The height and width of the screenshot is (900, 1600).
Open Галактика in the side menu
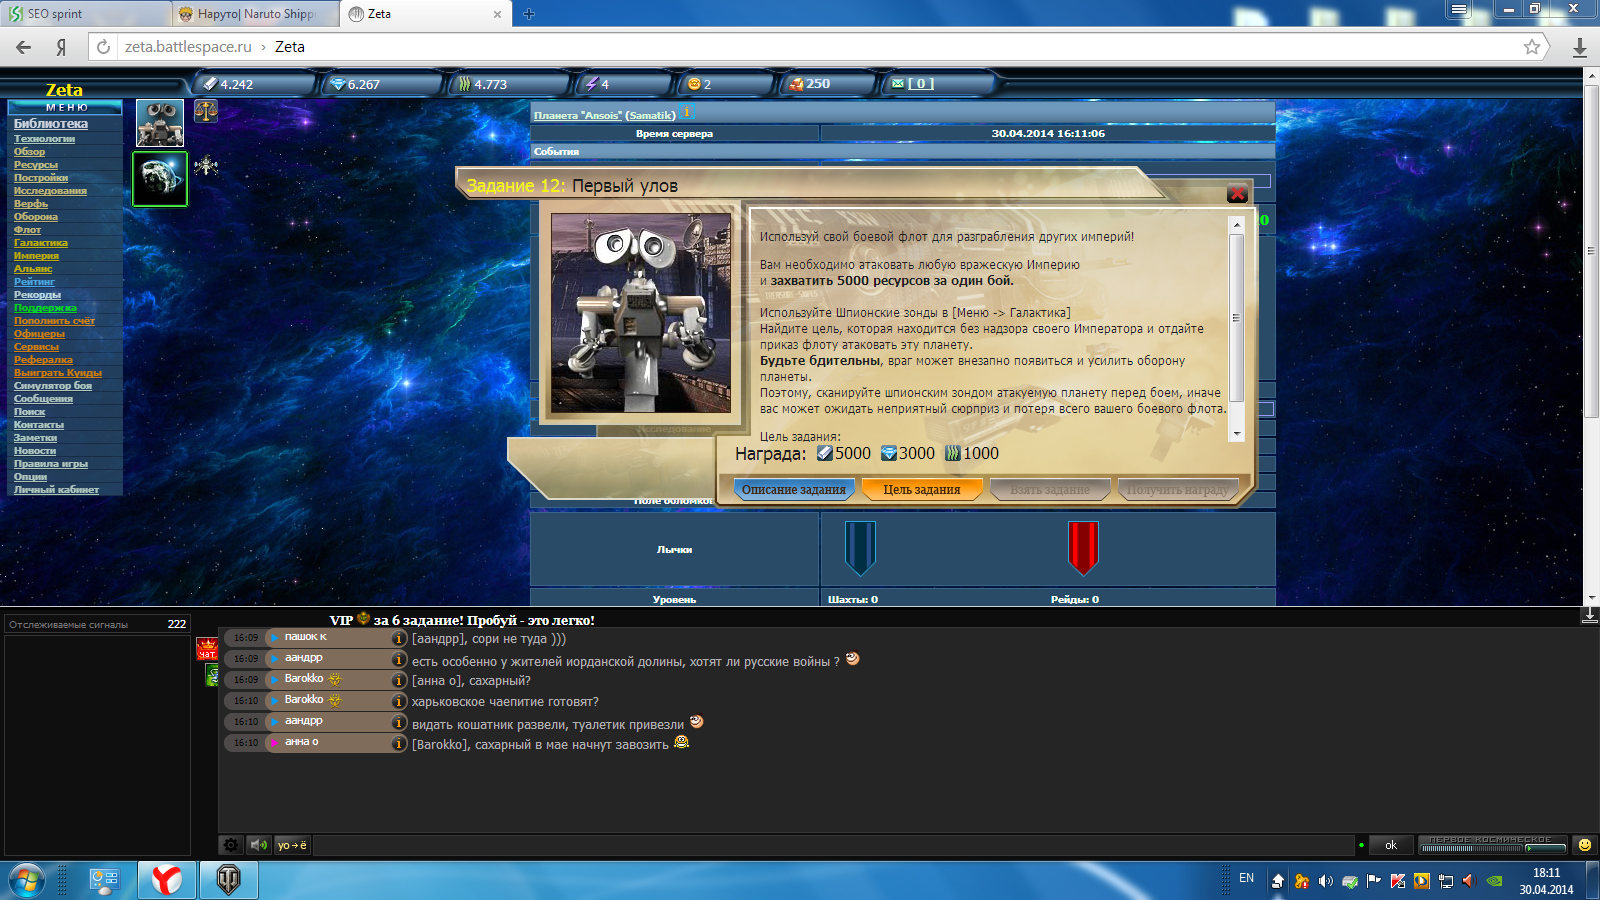click(41, 243)
